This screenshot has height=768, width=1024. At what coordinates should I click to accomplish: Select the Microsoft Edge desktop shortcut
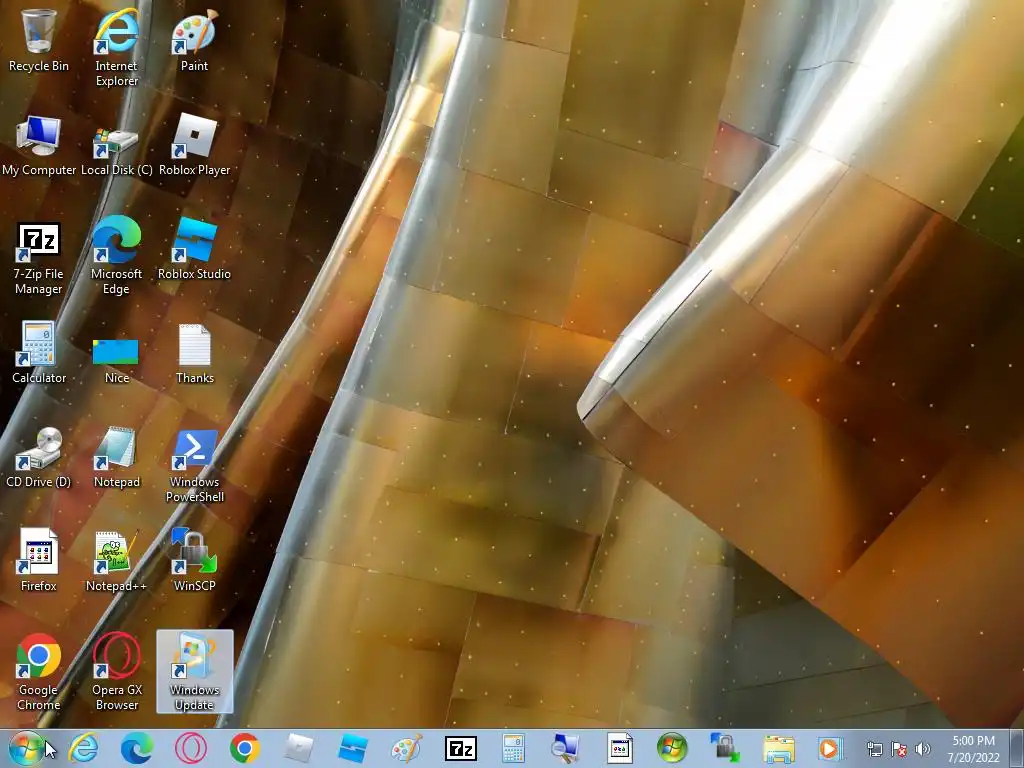point(116,255)
